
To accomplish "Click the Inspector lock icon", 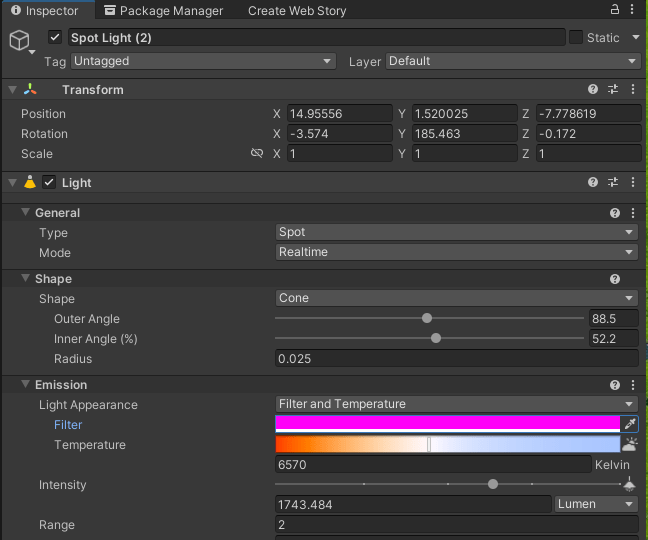I will click(614, 11).
